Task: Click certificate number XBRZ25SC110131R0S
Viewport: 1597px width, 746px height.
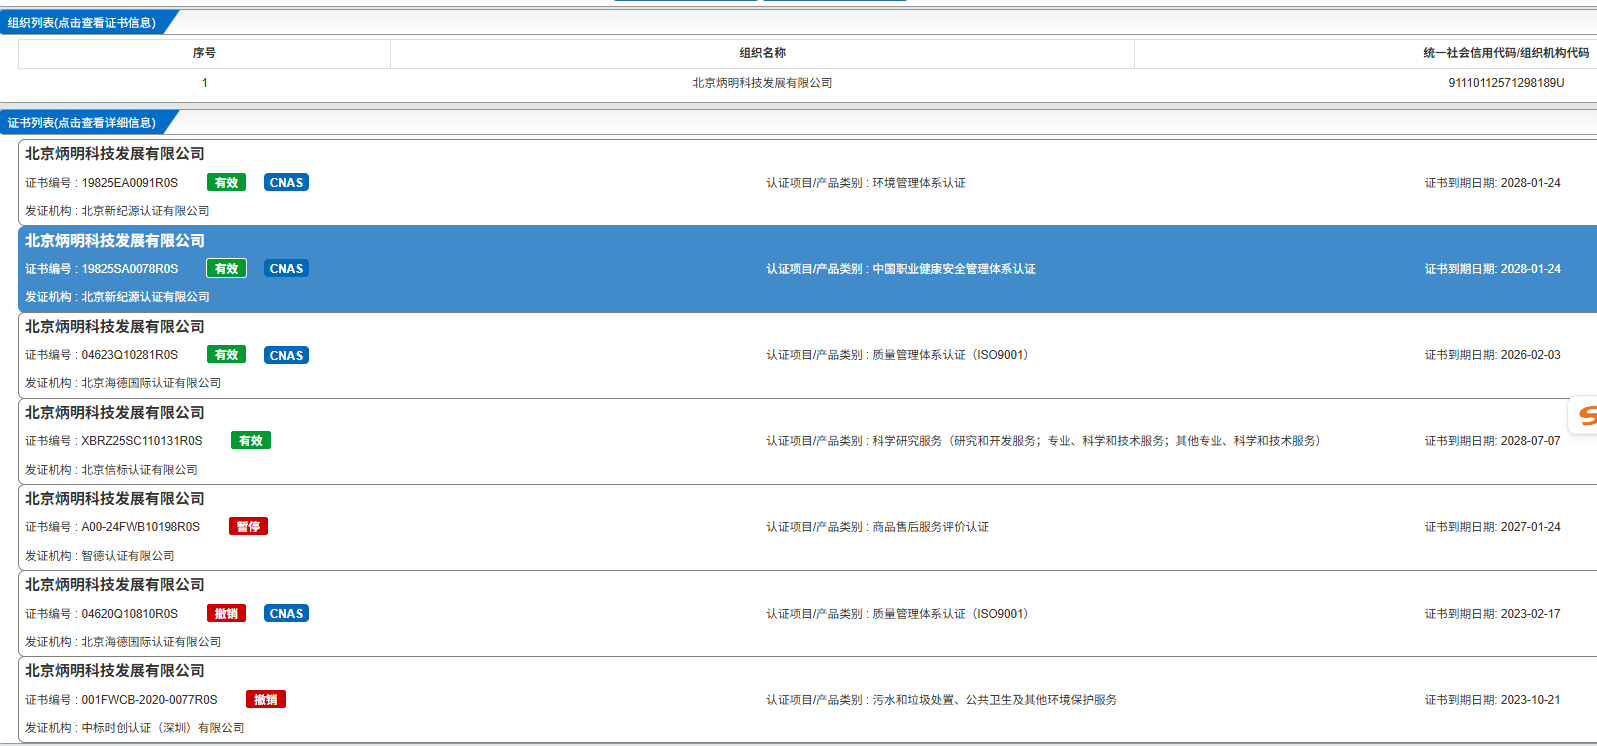Action: (142, 441)
